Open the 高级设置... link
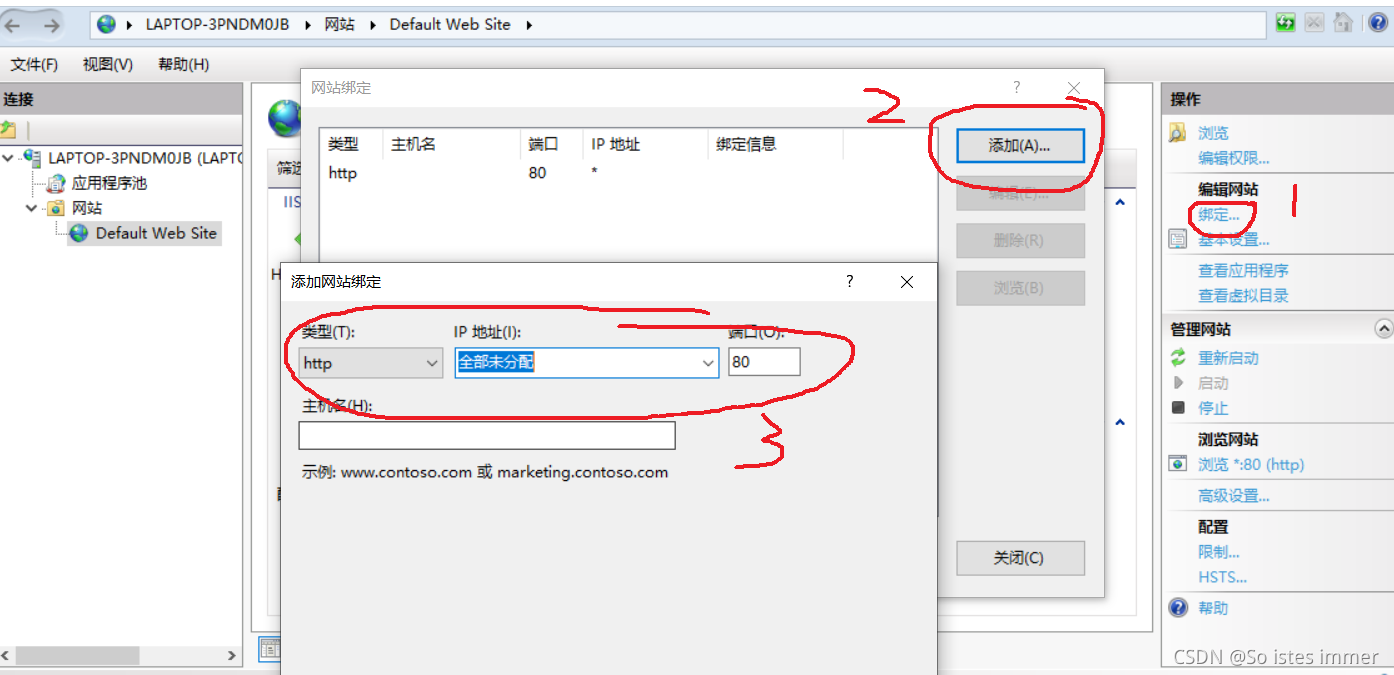The height and width of the screenshot is (675, 1394). (1234, 496)
